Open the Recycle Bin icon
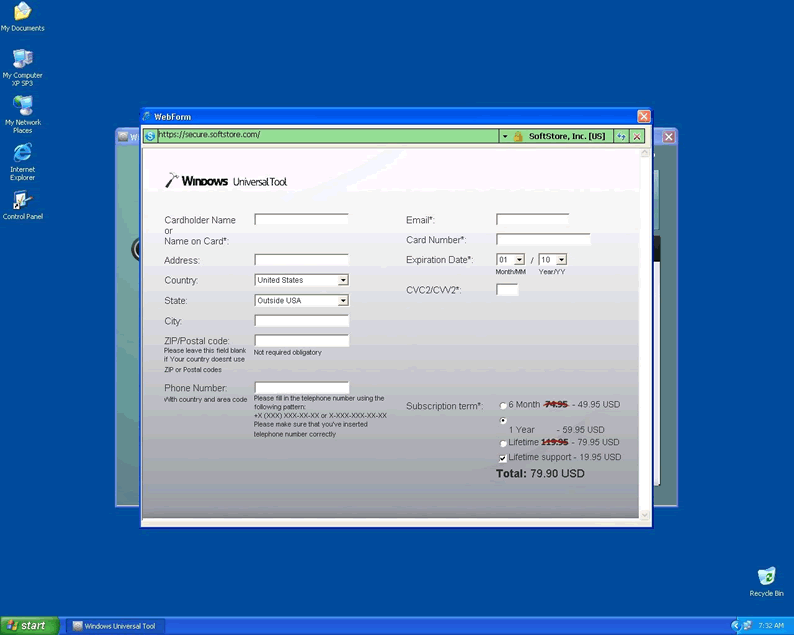The image size is (794, 635). click(766, 577)
